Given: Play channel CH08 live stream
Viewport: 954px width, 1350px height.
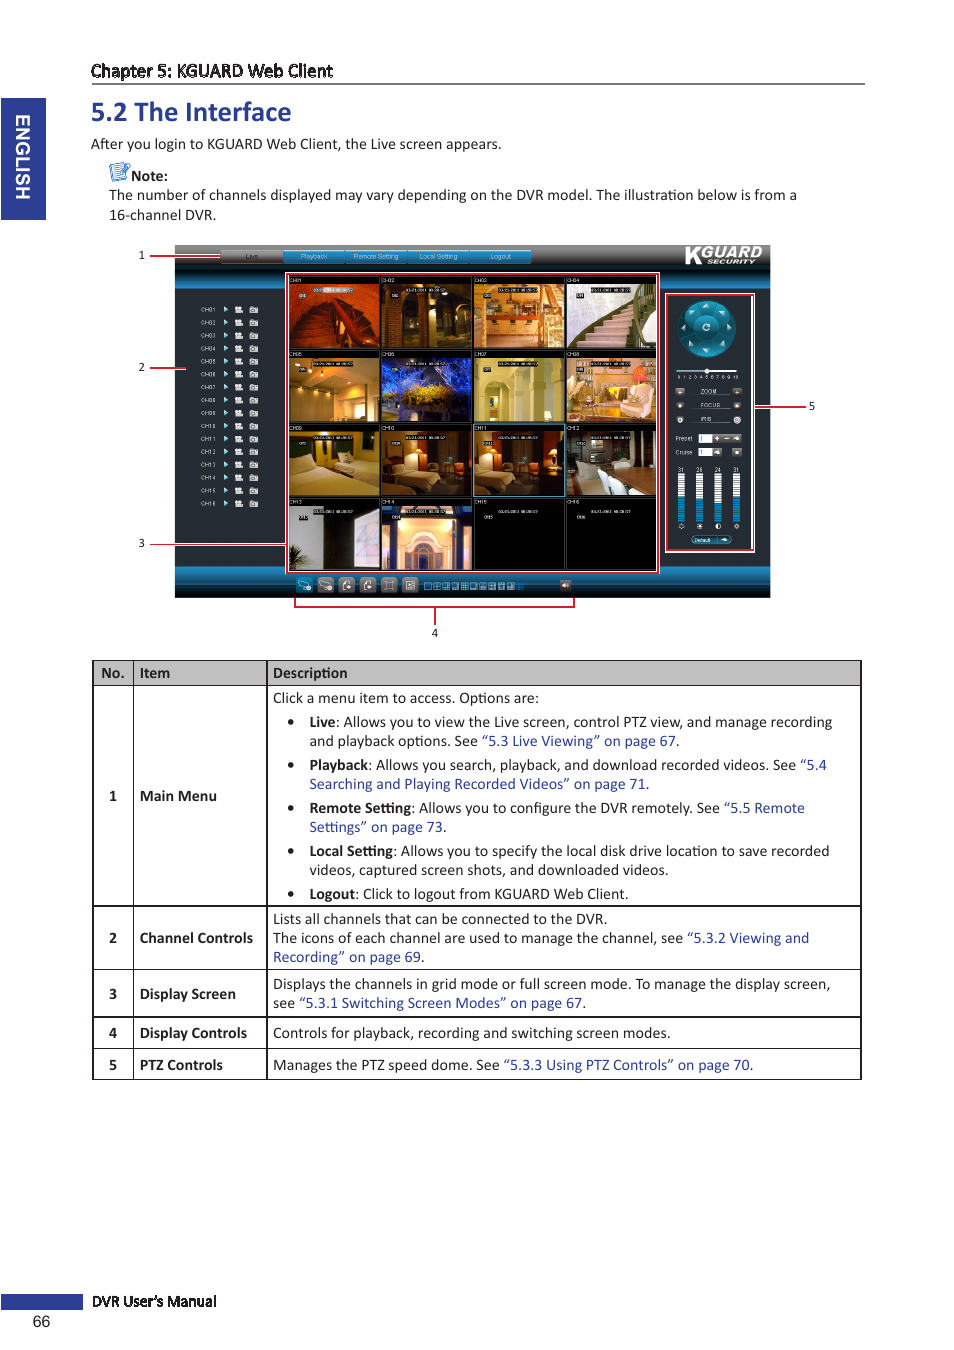Looking at the screenshot, I should click(226, 400).
